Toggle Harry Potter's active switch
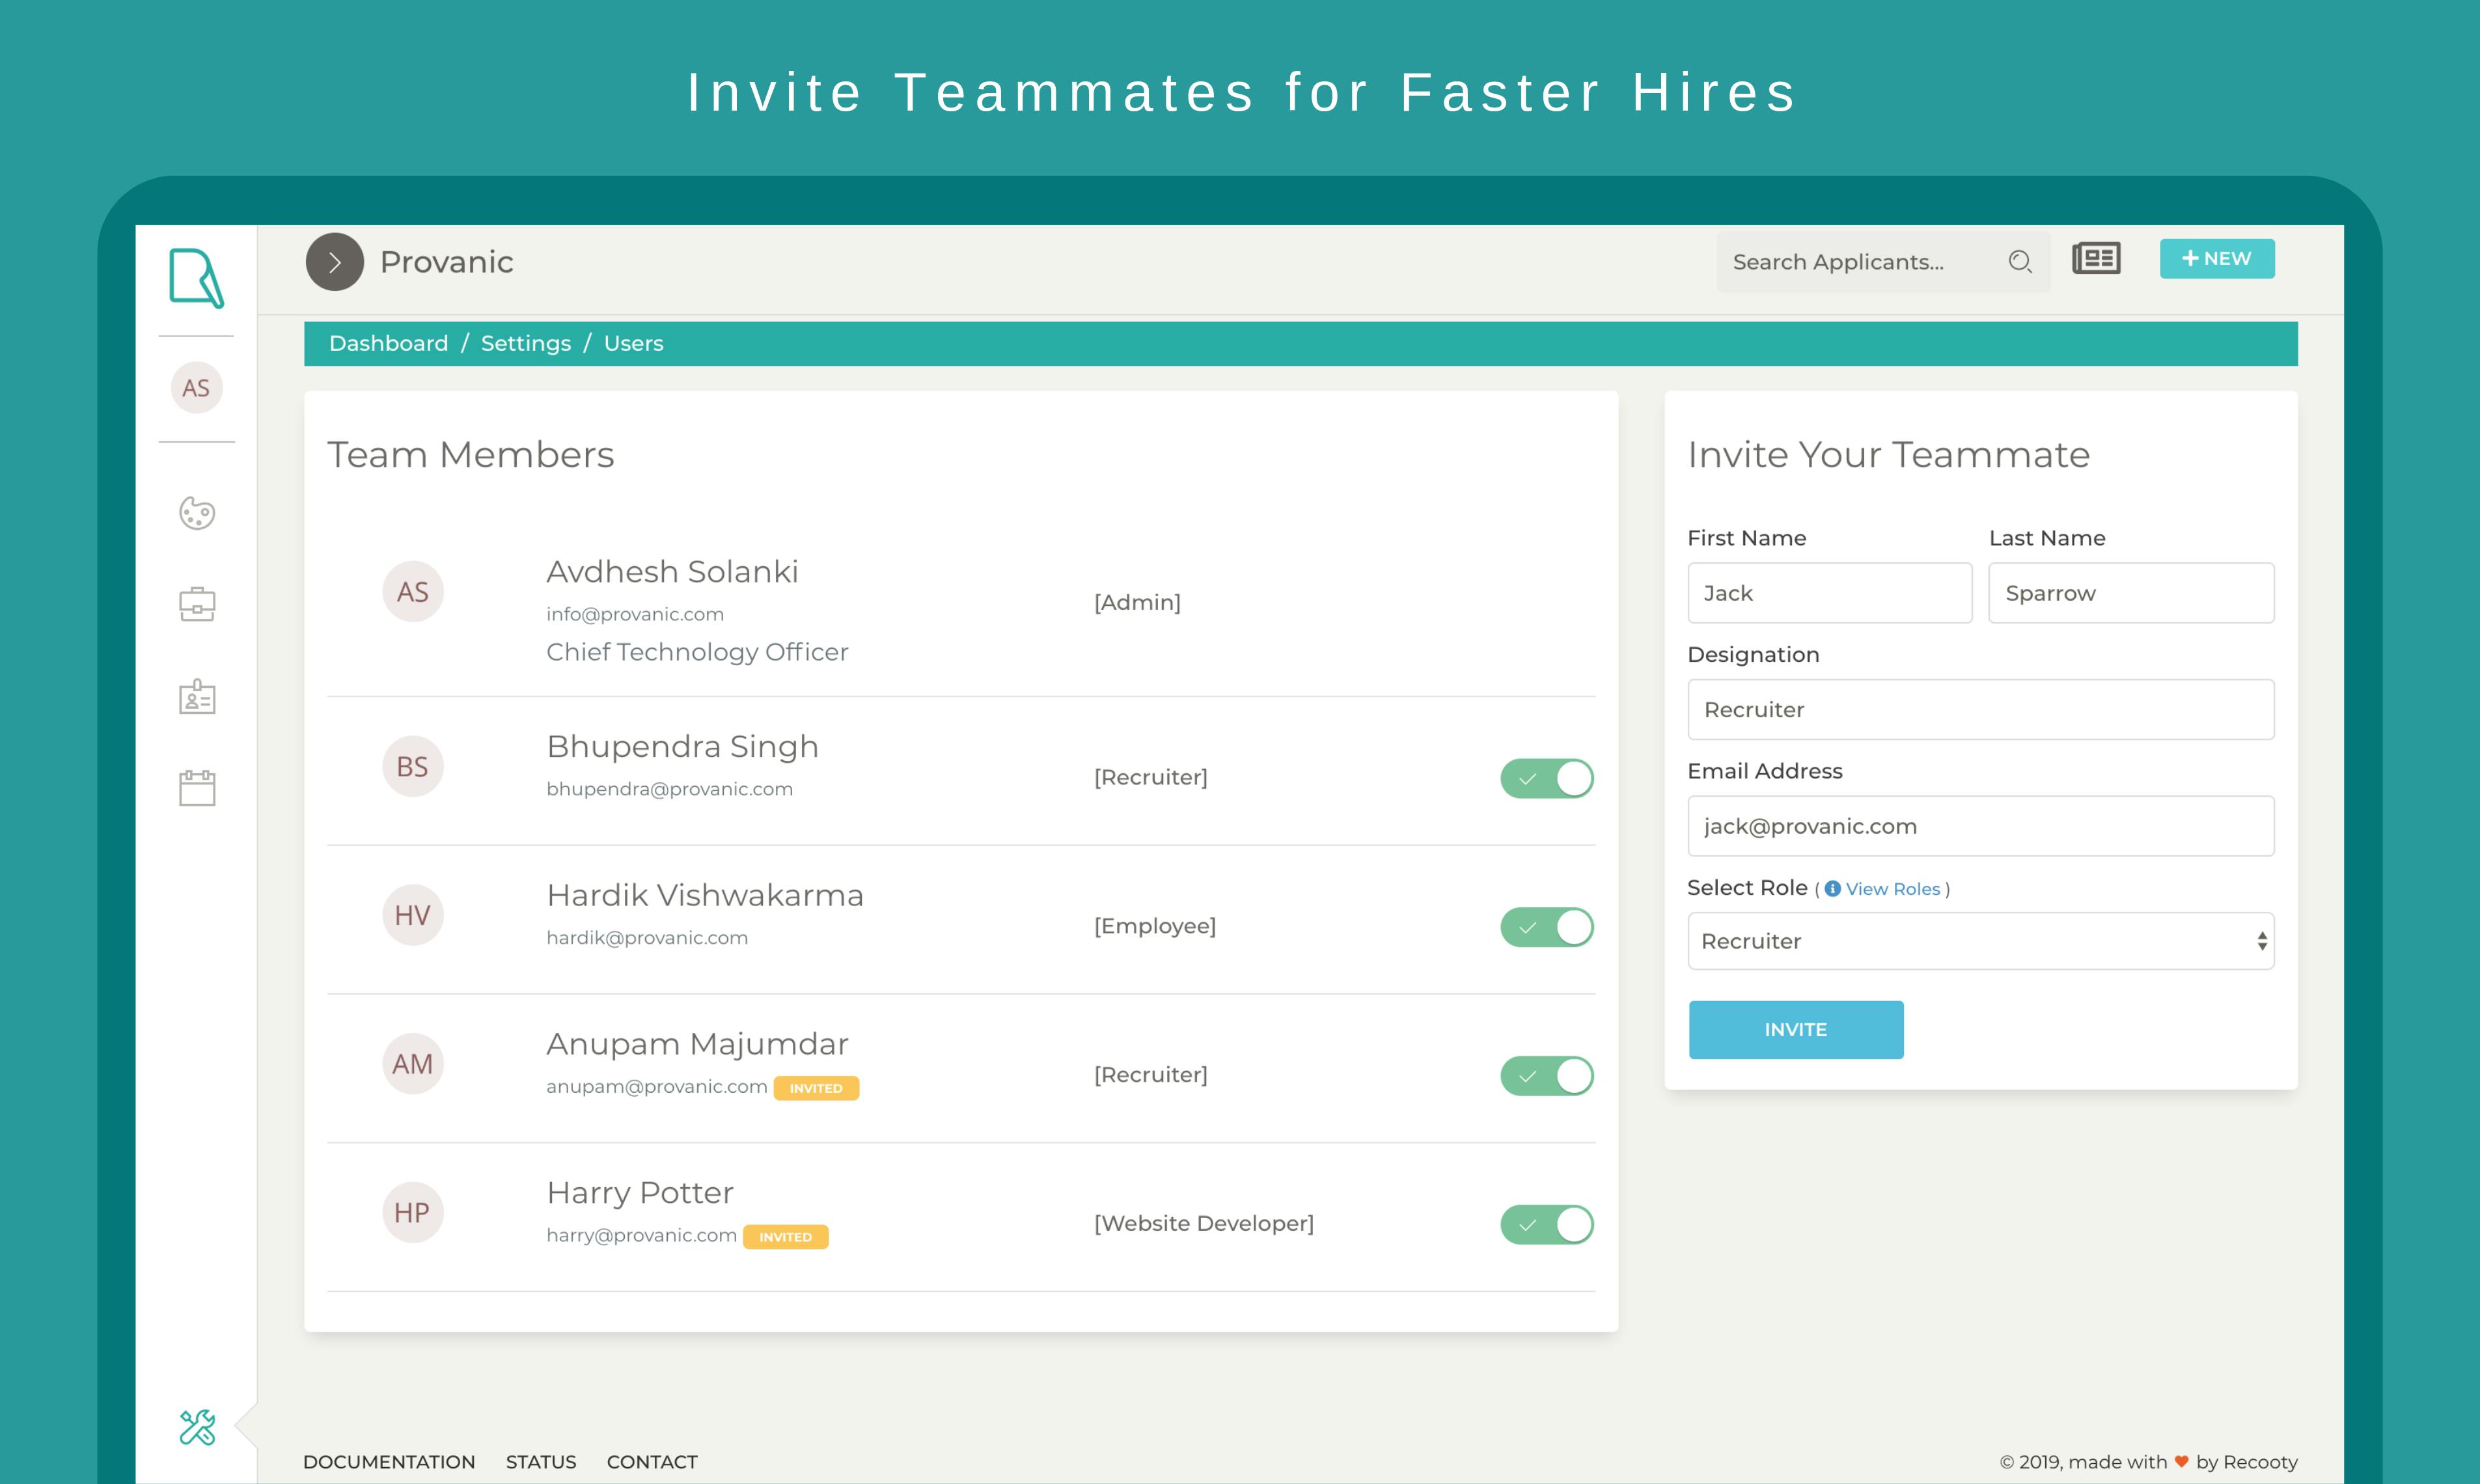 coord(1546,1224)
